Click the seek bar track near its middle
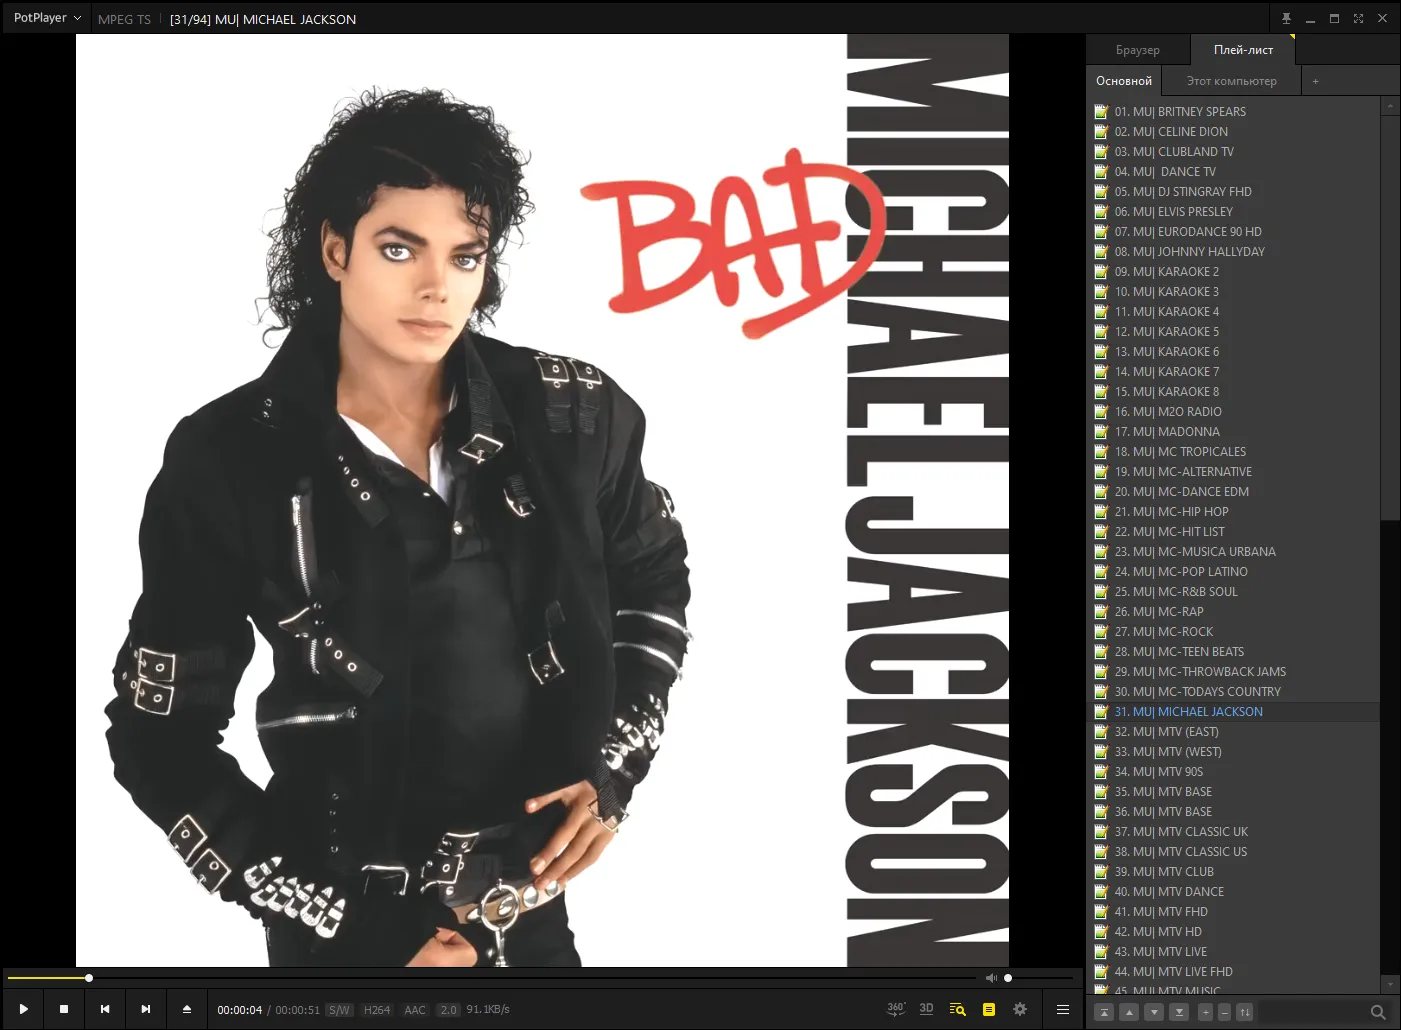Image resolution: width=1401 pixels, height=1030 pixels. pos(492,978)
